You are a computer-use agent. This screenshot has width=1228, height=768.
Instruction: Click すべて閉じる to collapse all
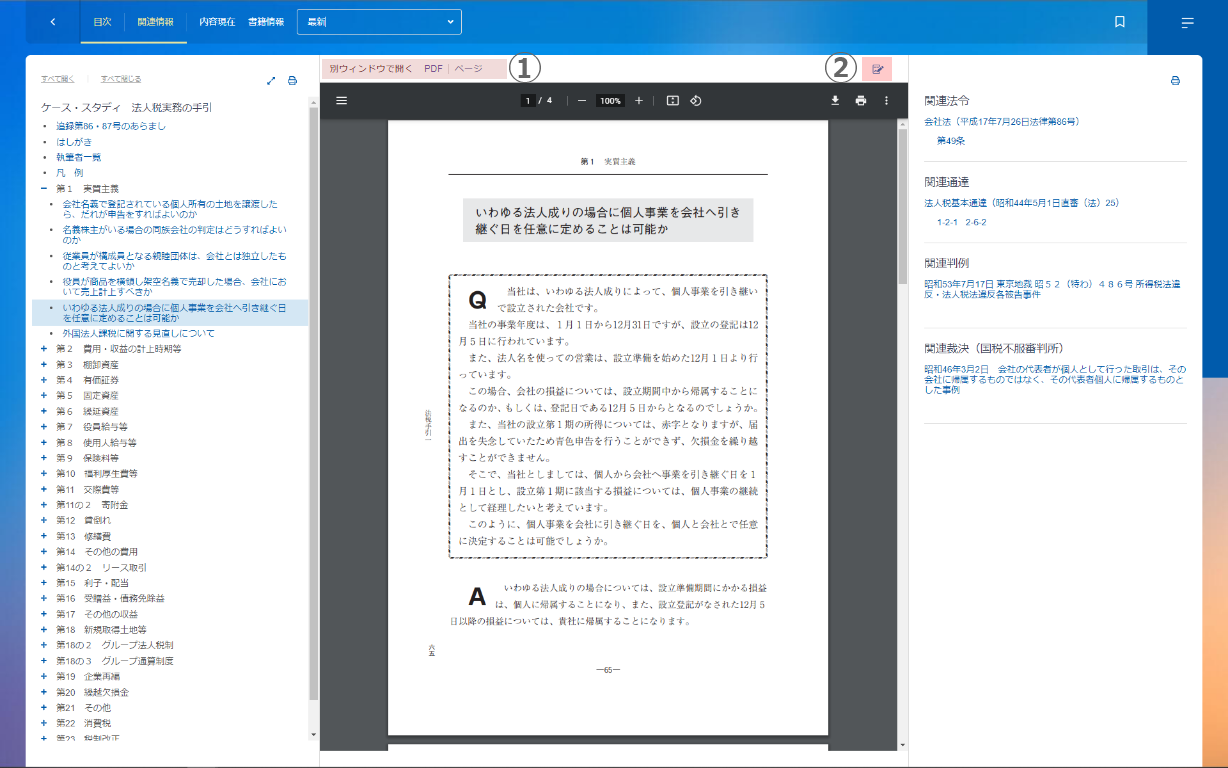pyautogui.click(x=121, y=78)
